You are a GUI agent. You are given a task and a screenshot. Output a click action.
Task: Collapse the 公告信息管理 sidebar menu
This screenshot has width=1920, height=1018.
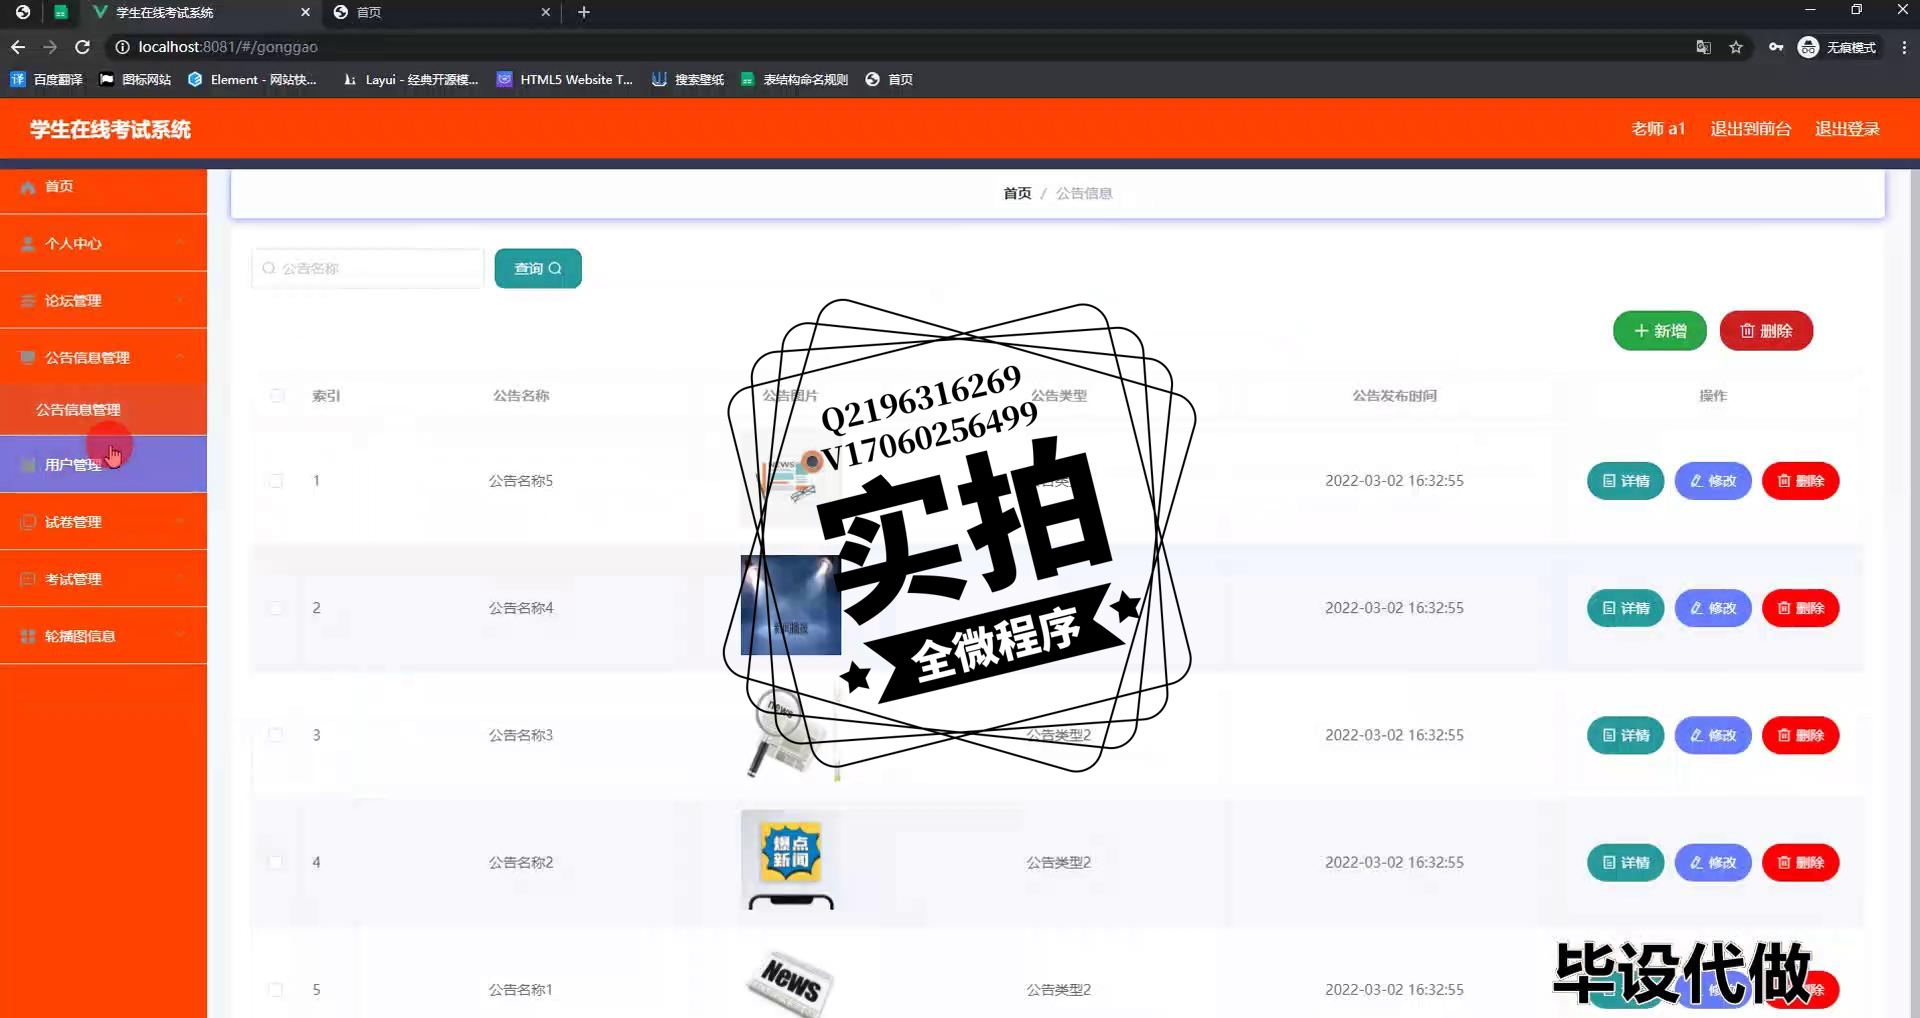(103, 357)
